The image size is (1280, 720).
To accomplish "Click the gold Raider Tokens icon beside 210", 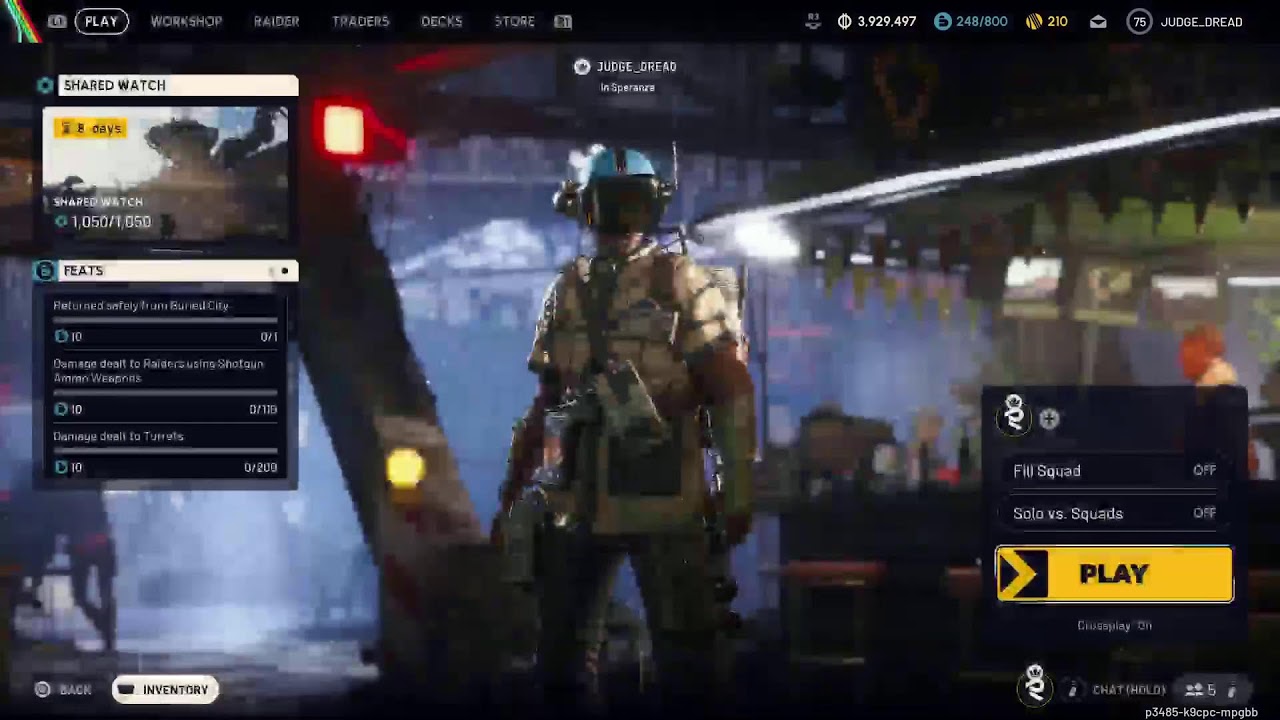I will 1034,21.
